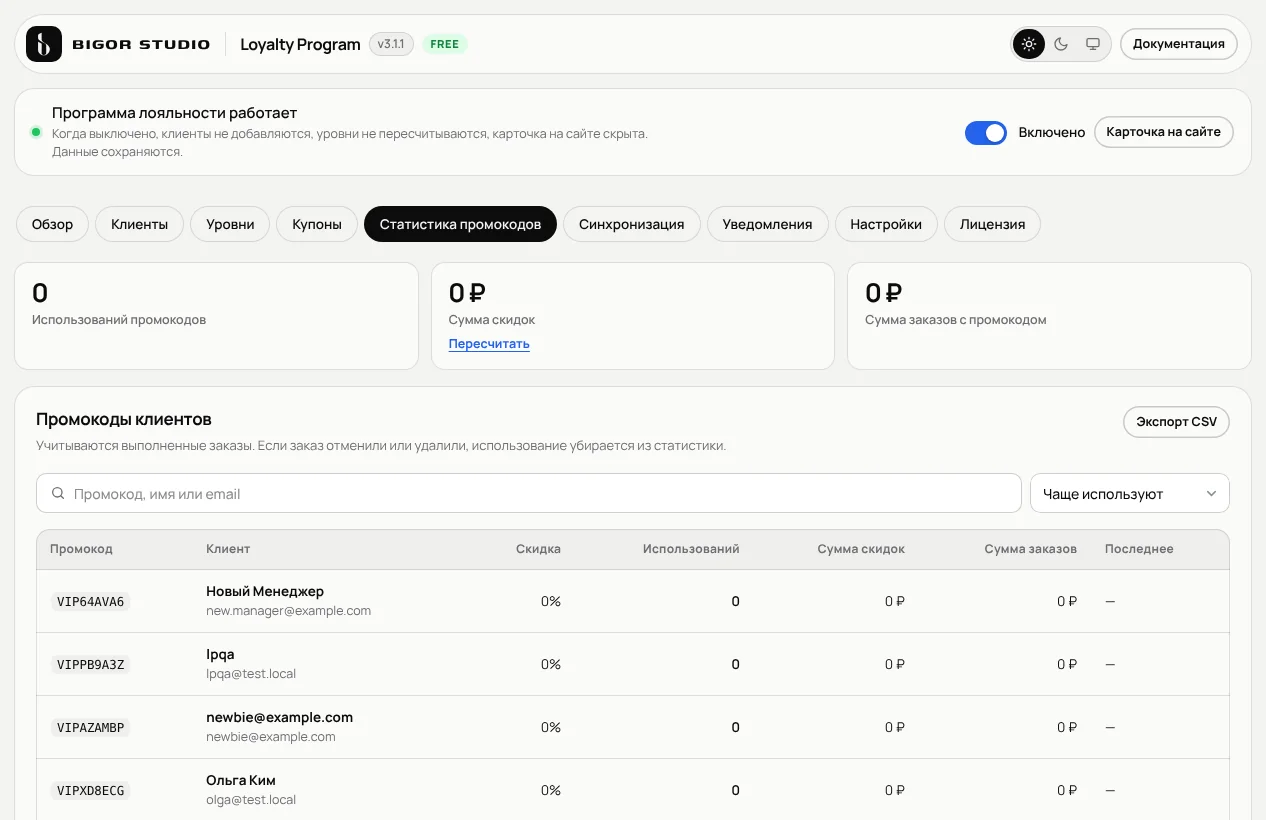This screenshot has width=1266, height=820.
Task: Click email olga@test.local
Action: [x=251, y=800]
